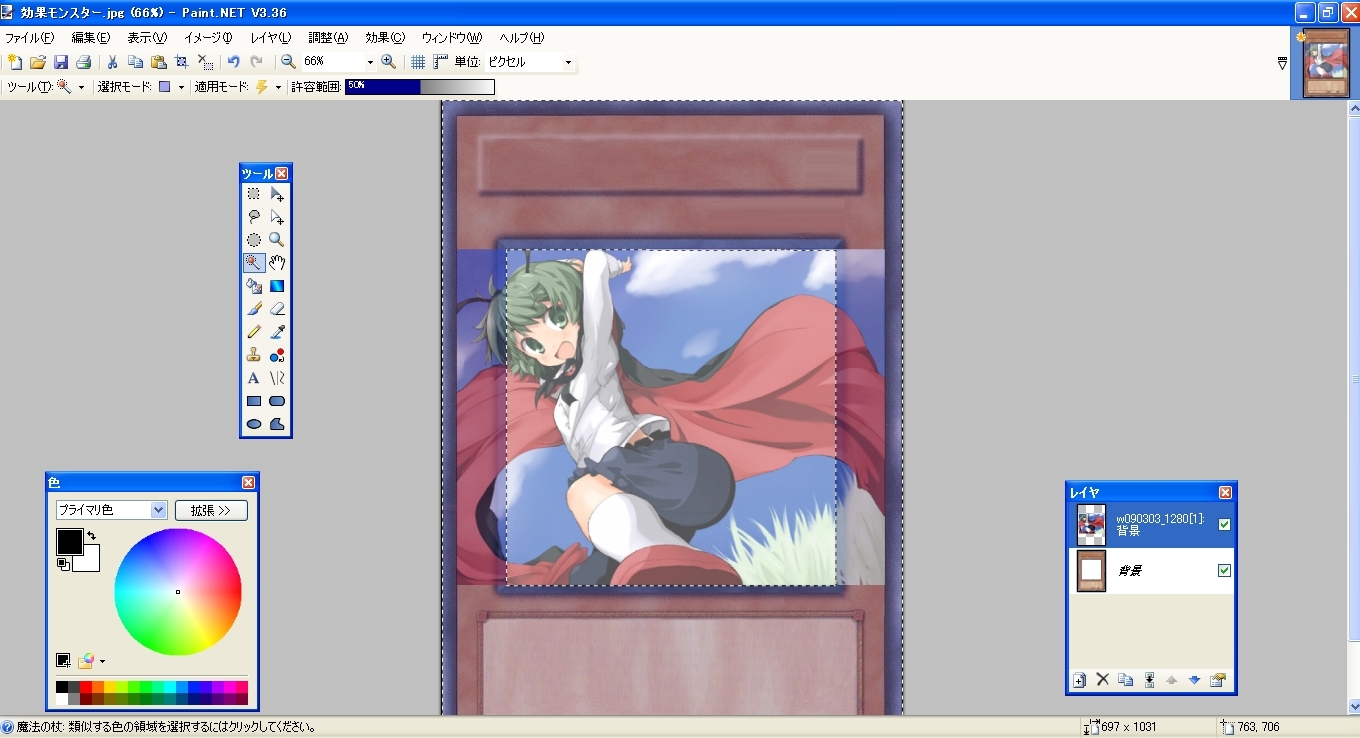The width and height of the screenshot is (1360, 738).
Task: Click the Add New Layer icon
Action: [x=1080, y=680]
